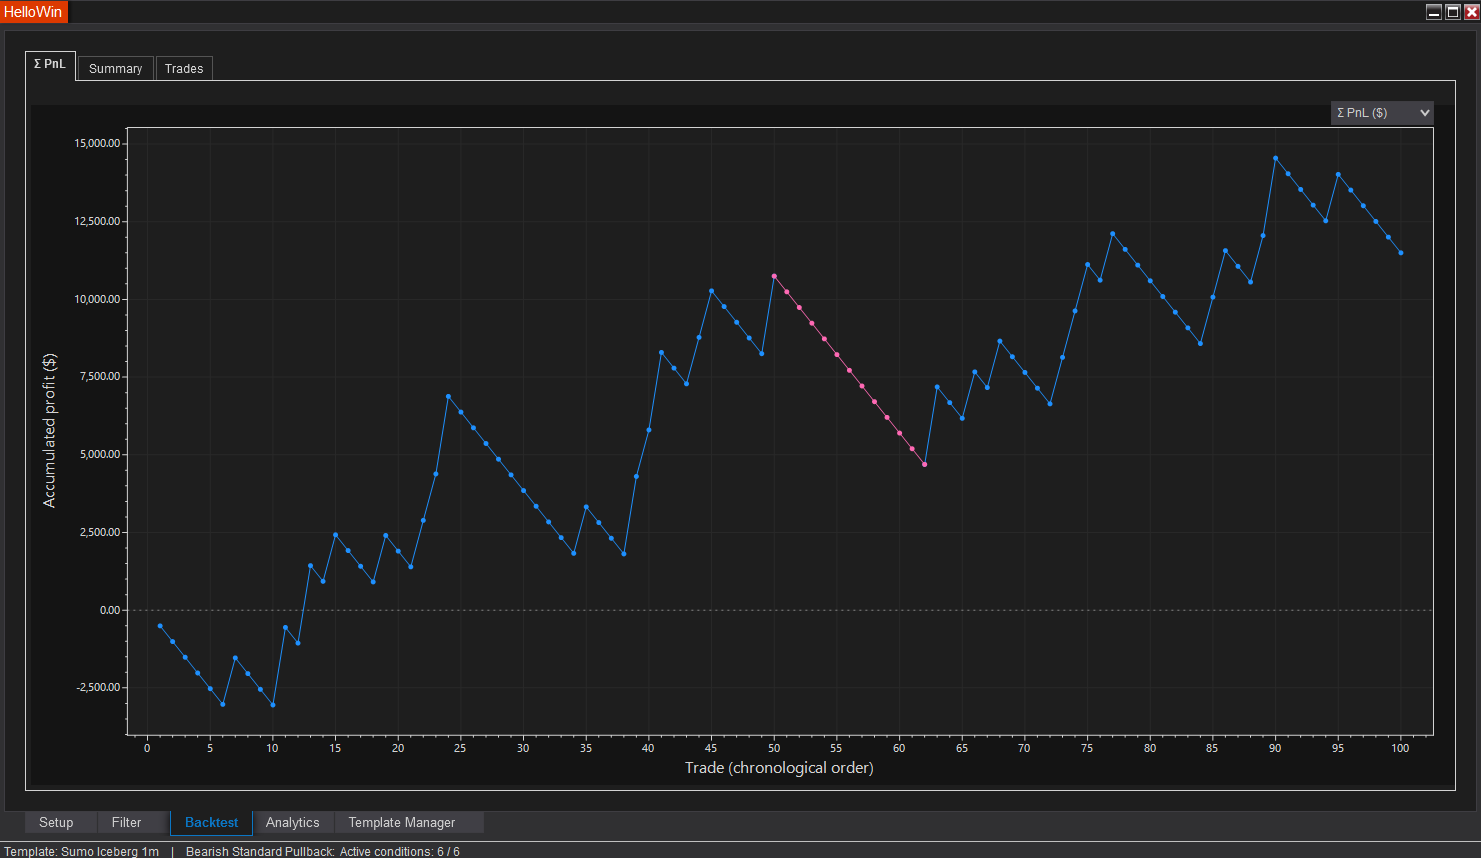Switch to the Trades tab
The image size is (1481, 858).
tap(184, 68)
